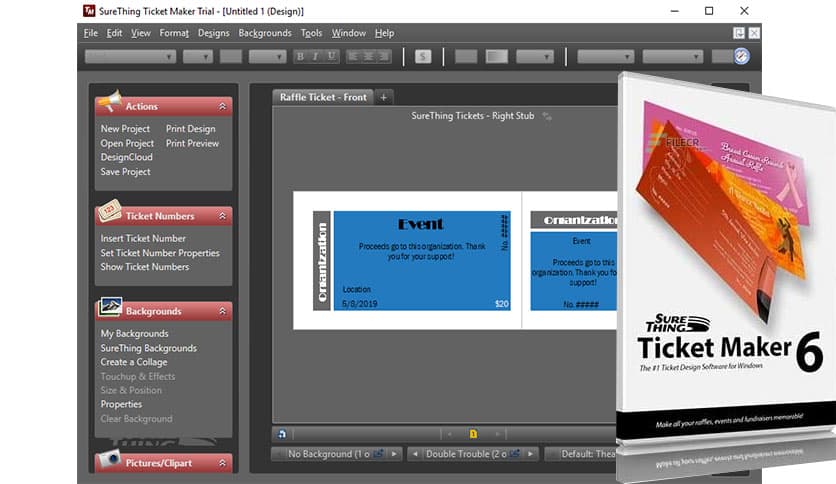Click the restore document window icon
Screen dimensions: 836x484
pyautogui.click(x=739, y=33)
